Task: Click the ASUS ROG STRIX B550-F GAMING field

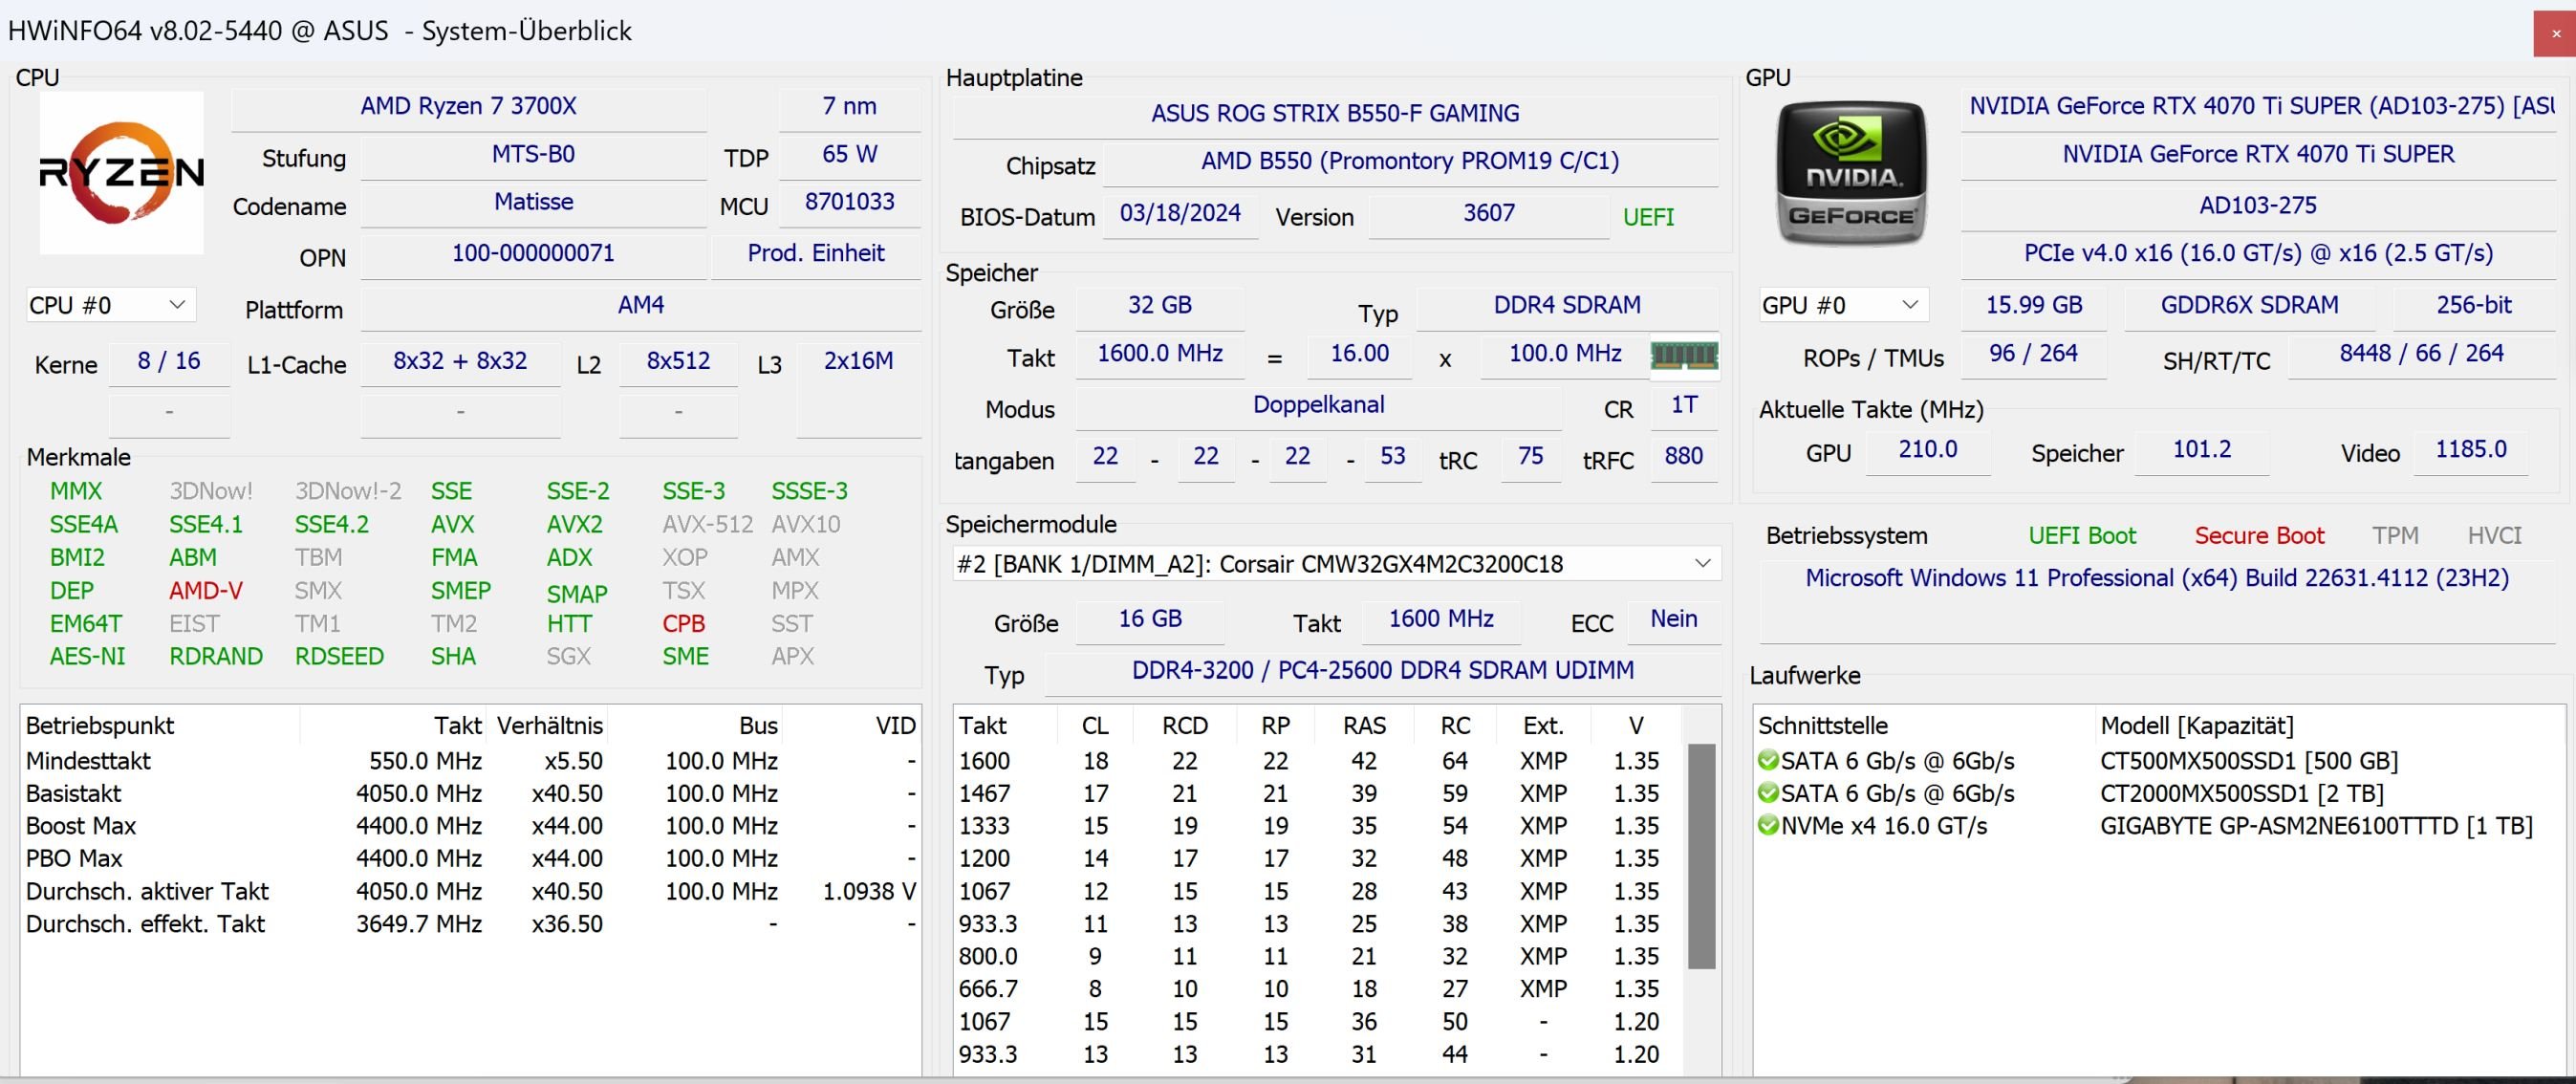Action: point(1334,114)
